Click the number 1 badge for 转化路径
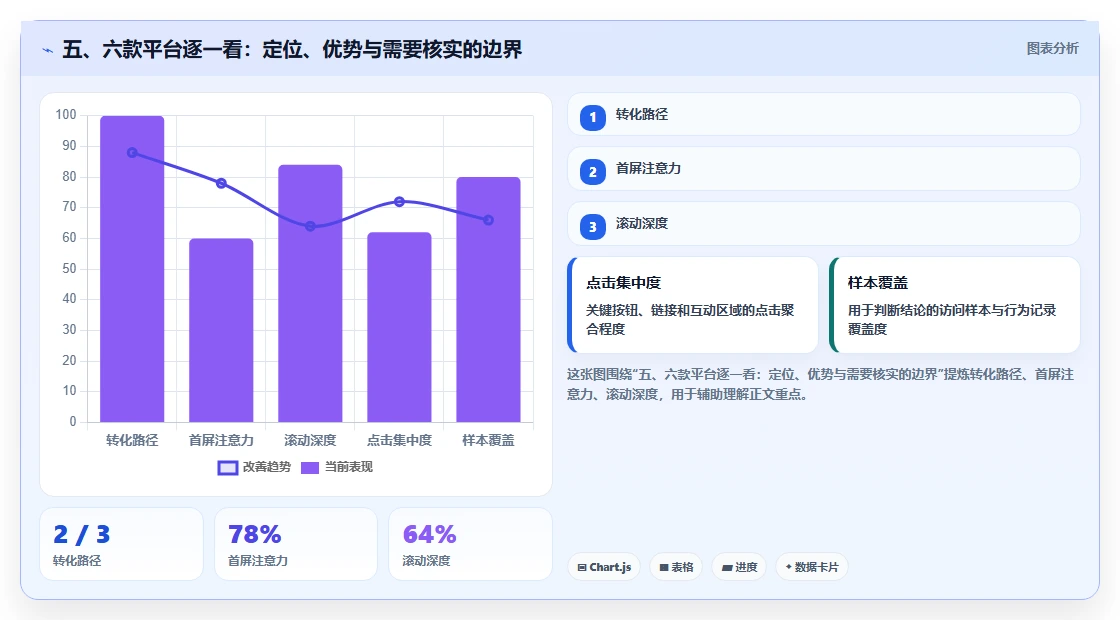The width and height of the screenshot is (1120, 620). click(x=592, y=117)
